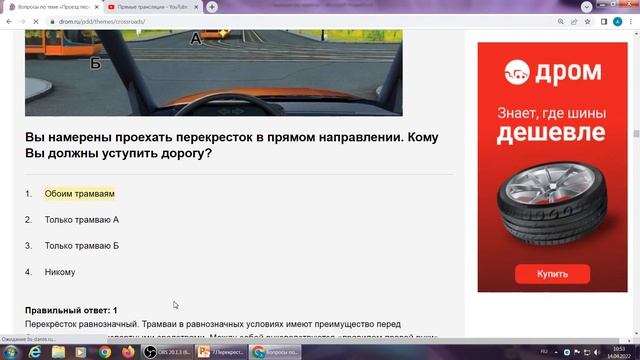Screen dimensions: 640x360
Task: Switch to the YouTube live streams tab
Action: click(x=153, y=7)
